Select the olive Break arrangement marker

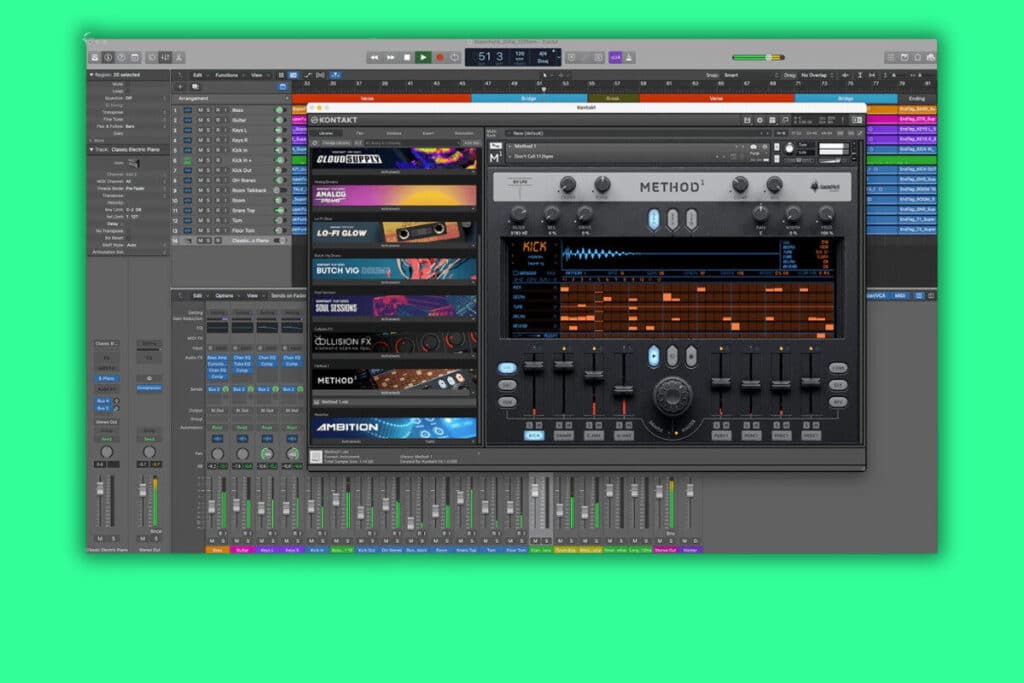click(x=613, y=99)
